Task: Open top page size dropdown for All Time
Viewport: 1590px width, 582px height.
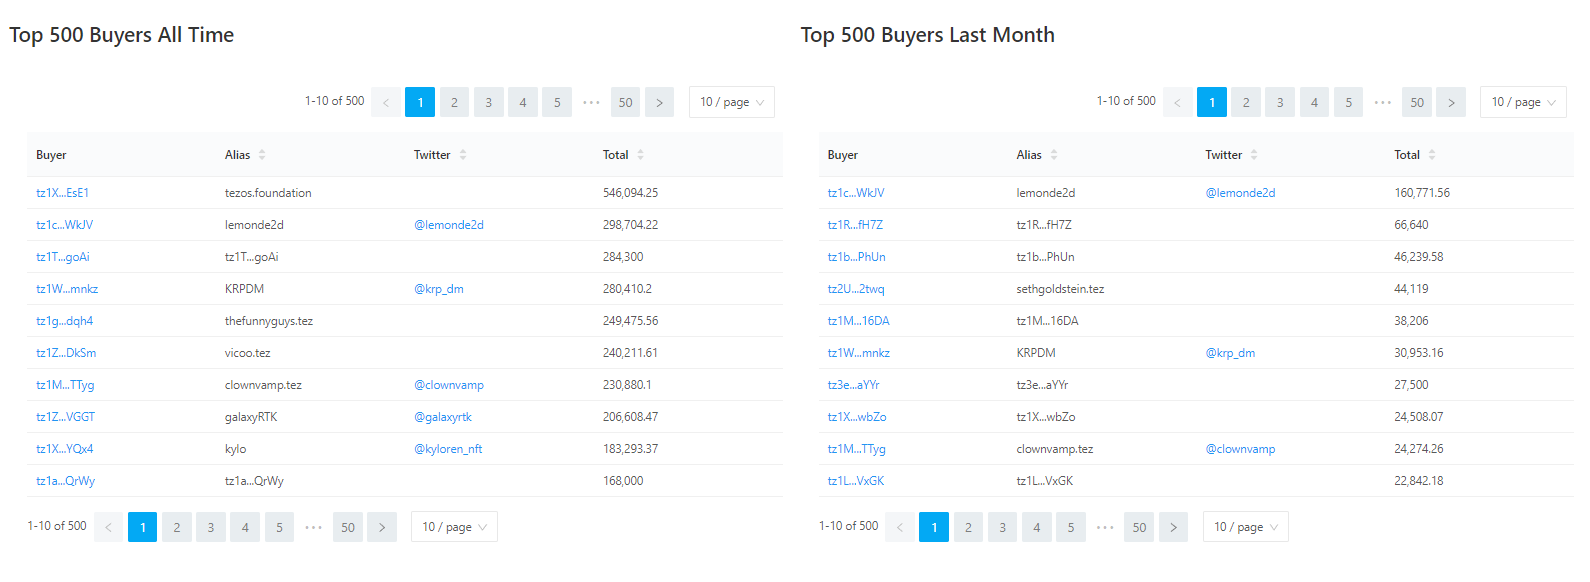Action: pos(731,102)
